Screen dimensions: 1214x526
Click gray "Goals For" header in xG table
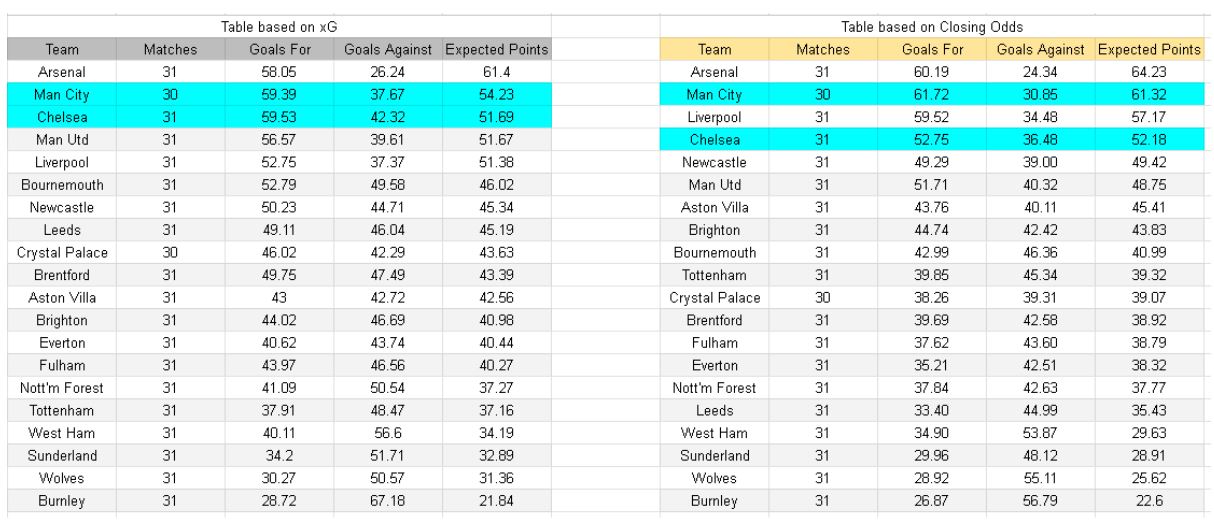pos(280,49)
